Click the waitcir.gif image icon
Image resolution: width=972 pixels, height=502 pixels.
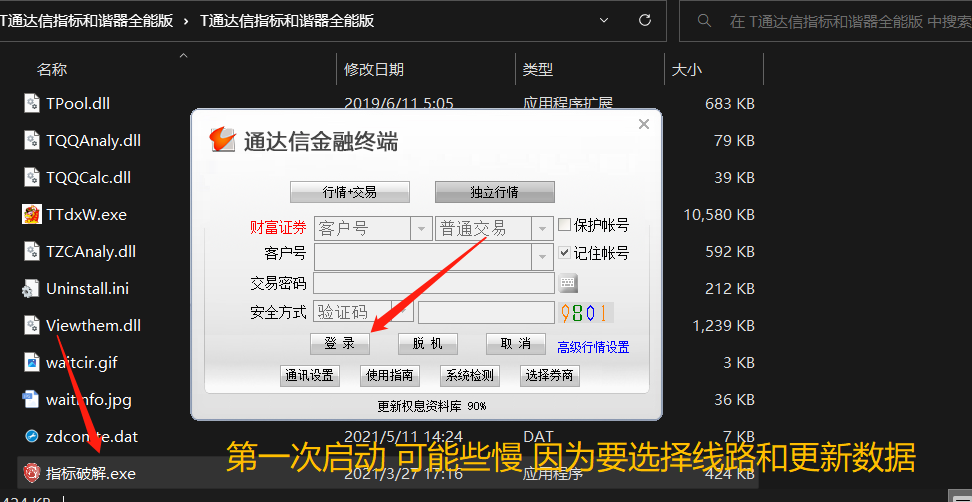[x=32, y=363]
